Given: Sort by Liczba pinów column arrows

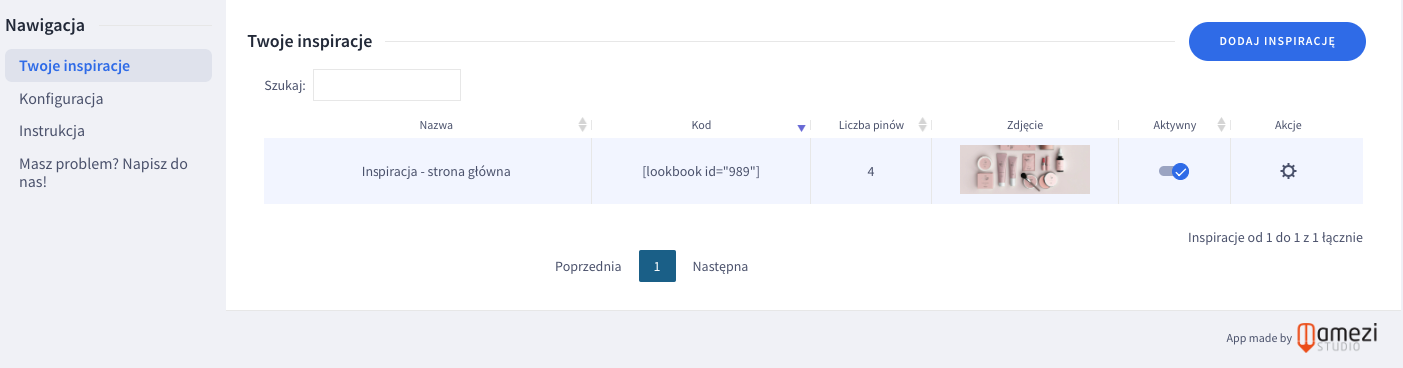Looking at the screenshot, I should tap(922, 125).
